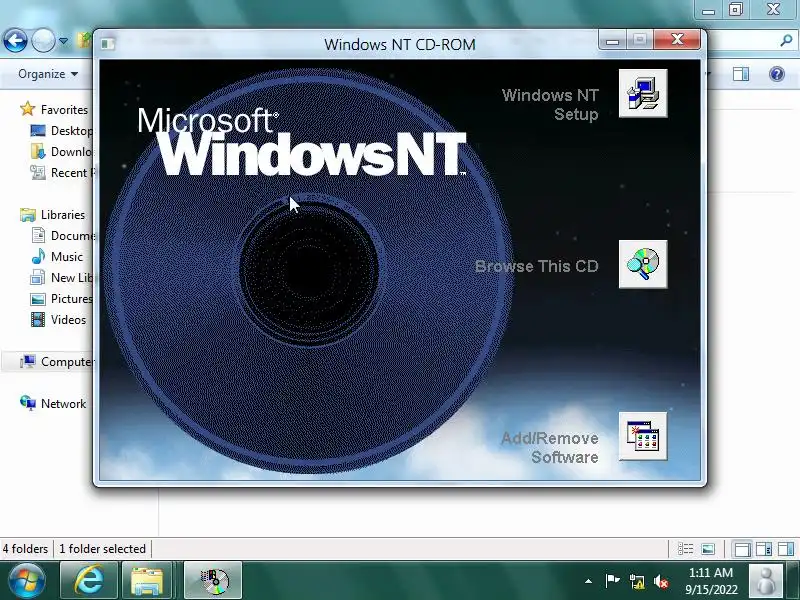Open the Videos library
Image resolution: width=800 pixels, height=600 pixels.
(x=58, y=319)
